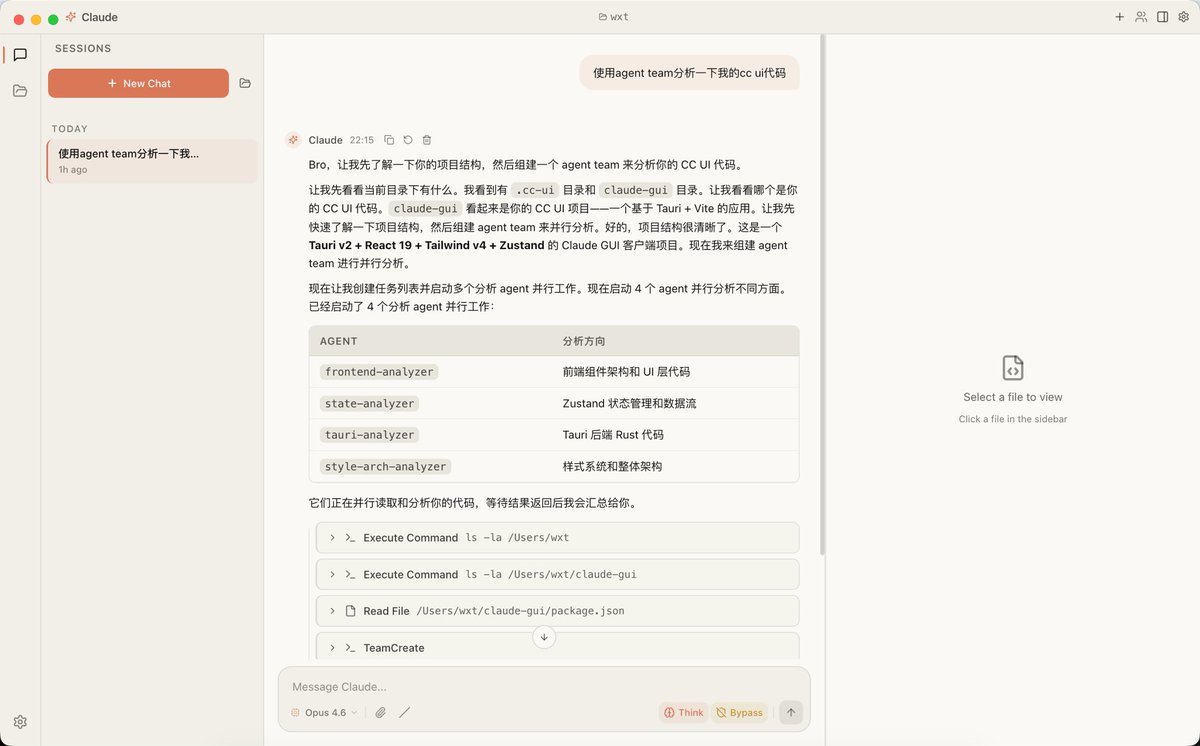Regenerate the response with the retry icon
The width and height of the screenshot is (1200, 746).
(x=408, y=140)
